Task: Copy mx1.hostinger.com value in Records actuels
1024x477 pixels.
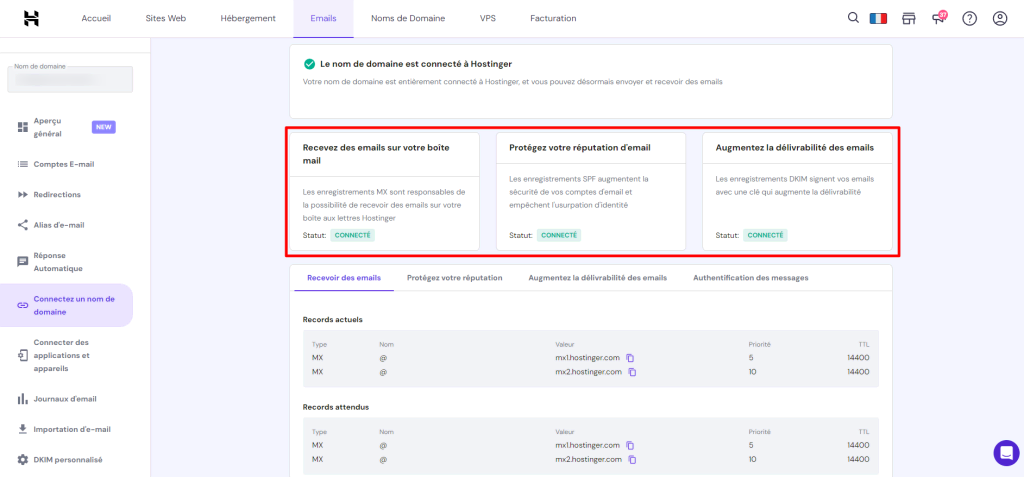Action: tap(631, 358)
